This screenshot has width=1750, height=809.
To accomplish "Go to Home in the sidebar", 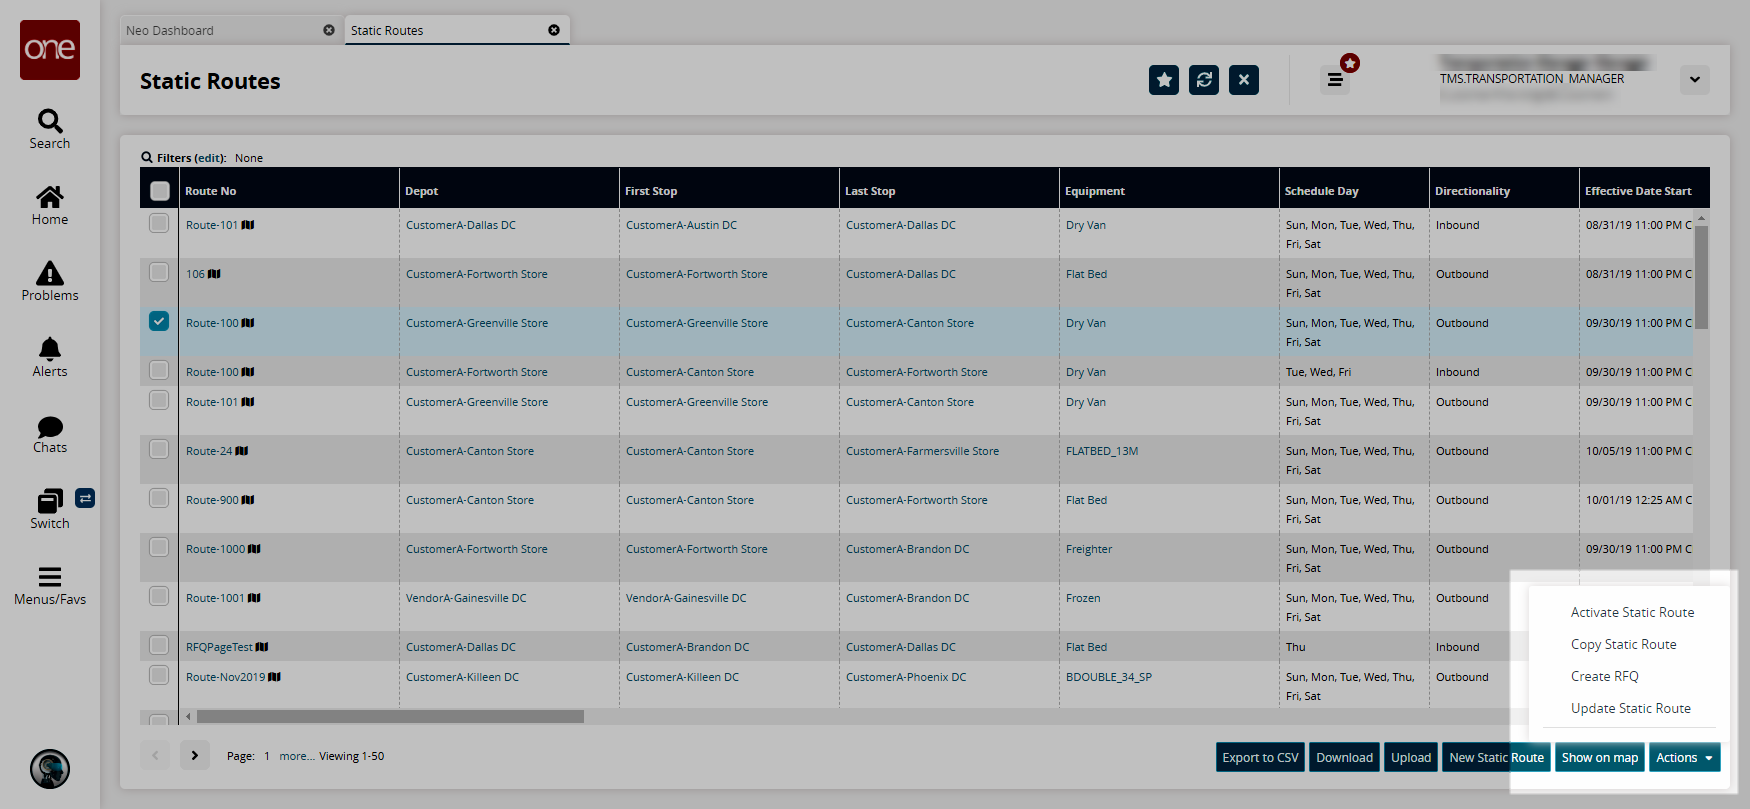I will [50, 205].
